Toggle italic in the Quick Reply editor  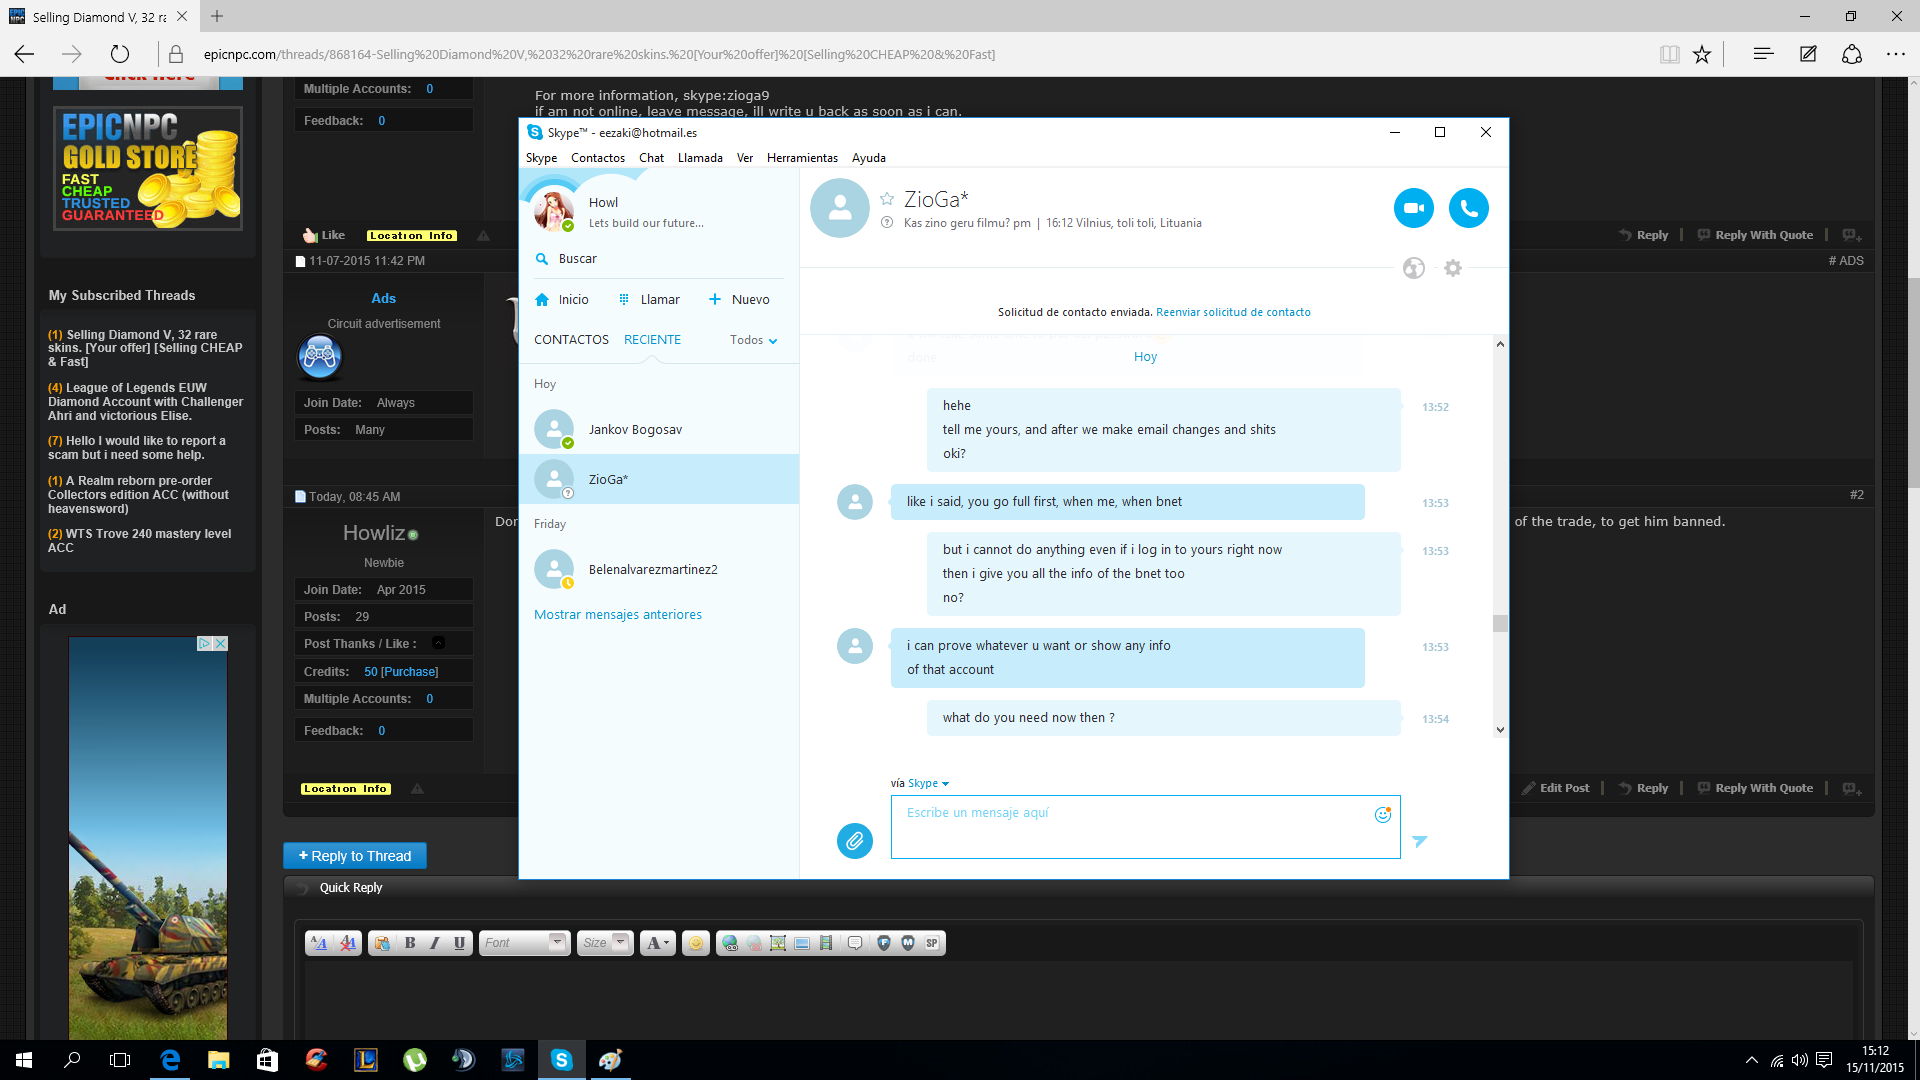pos(434,943)
